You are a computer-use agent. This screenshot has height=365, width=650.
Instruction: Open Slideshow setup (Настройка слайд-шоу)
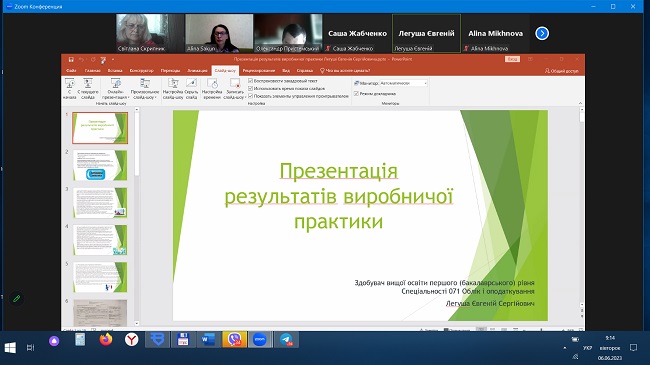(173, 88)
